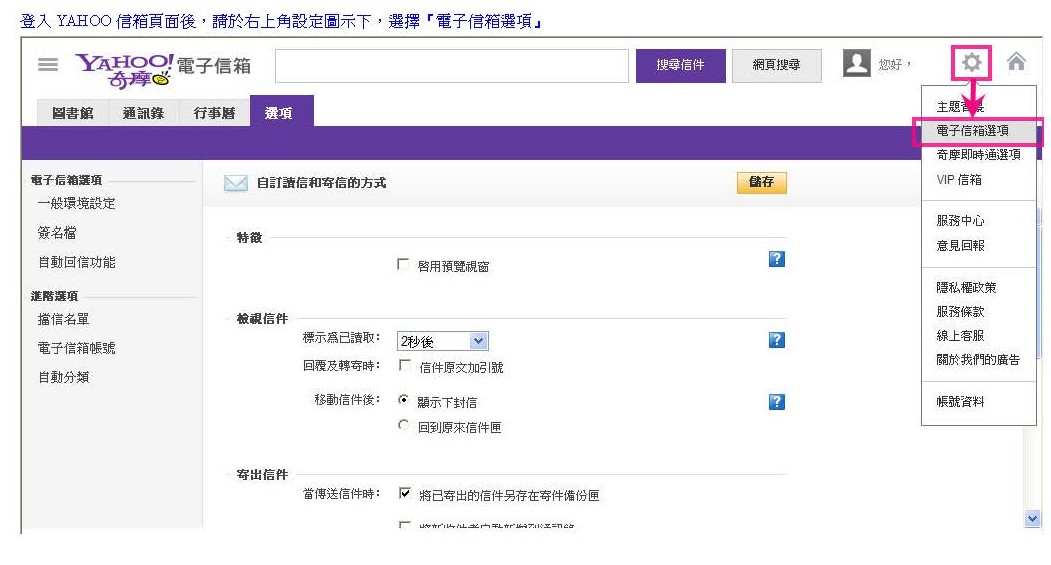This screenshot has width=1051, height=565.
Task: Enable the 啓用預覽視窗 checkbox
Action: (x=403, y=264)
